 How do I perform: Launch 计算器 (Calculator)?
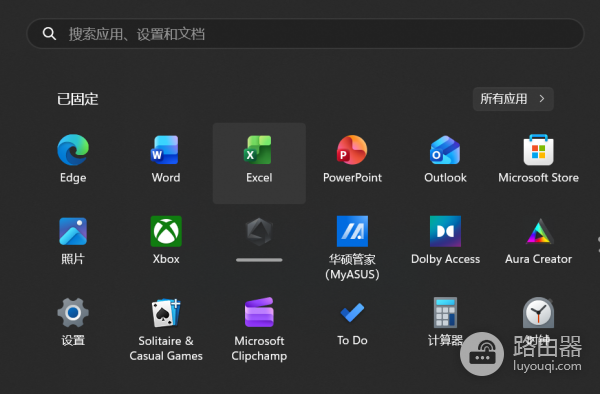[445, 322]
